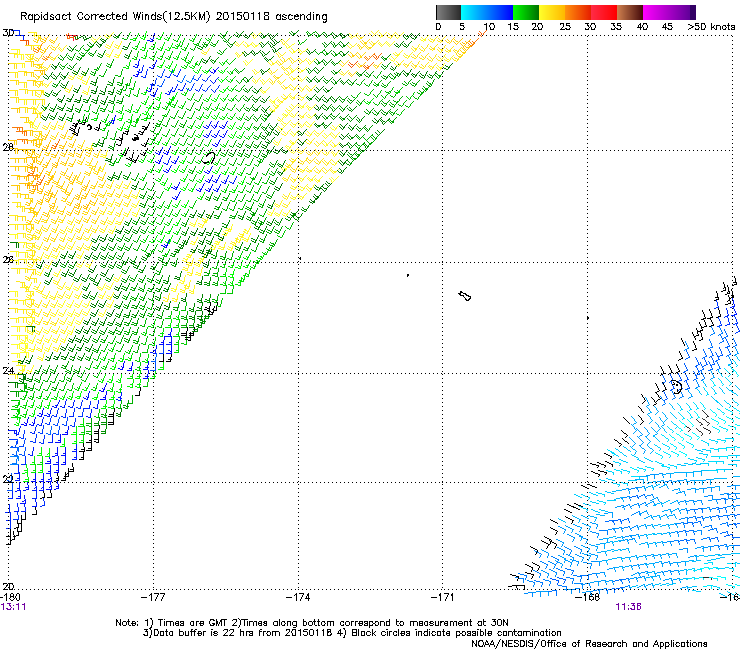This screenshot has height=650, width=740.
Task: Click the '25' label under the color scale
Action: (x=564, y=27)
